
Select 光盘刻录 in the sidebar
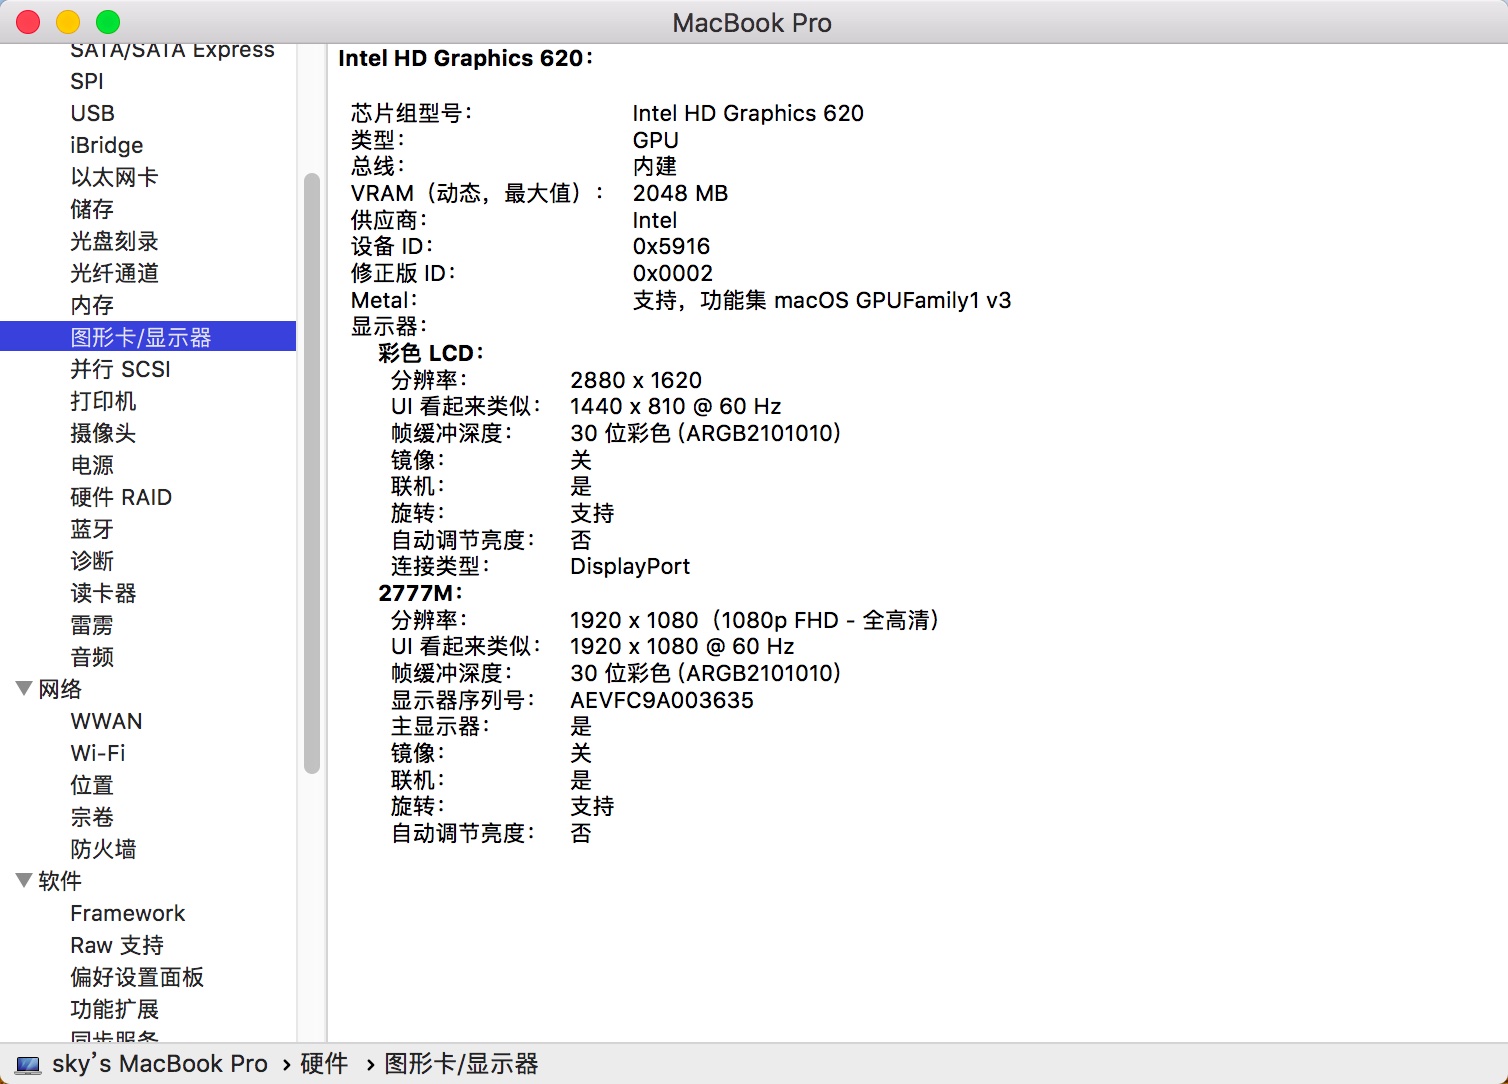pos(114,241)
